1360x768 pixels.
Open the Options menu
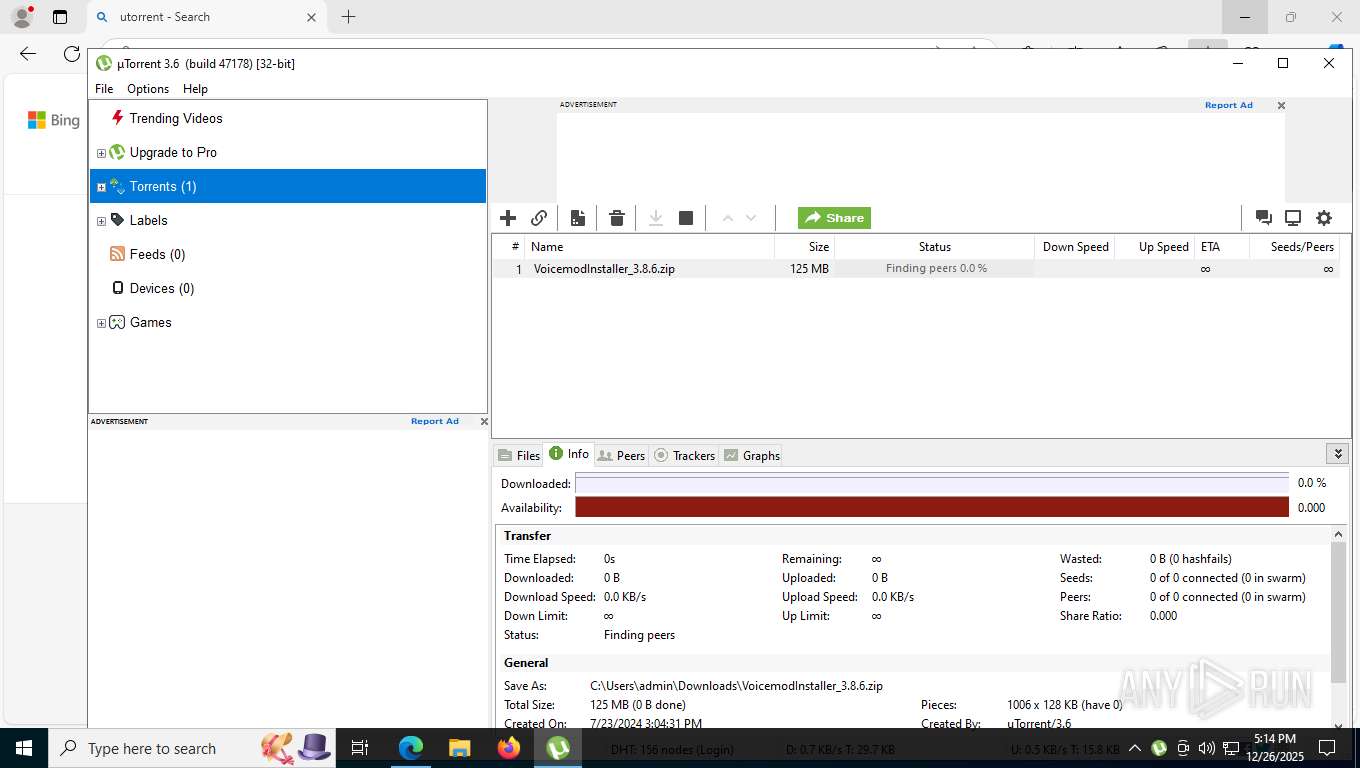click(148, 89)
